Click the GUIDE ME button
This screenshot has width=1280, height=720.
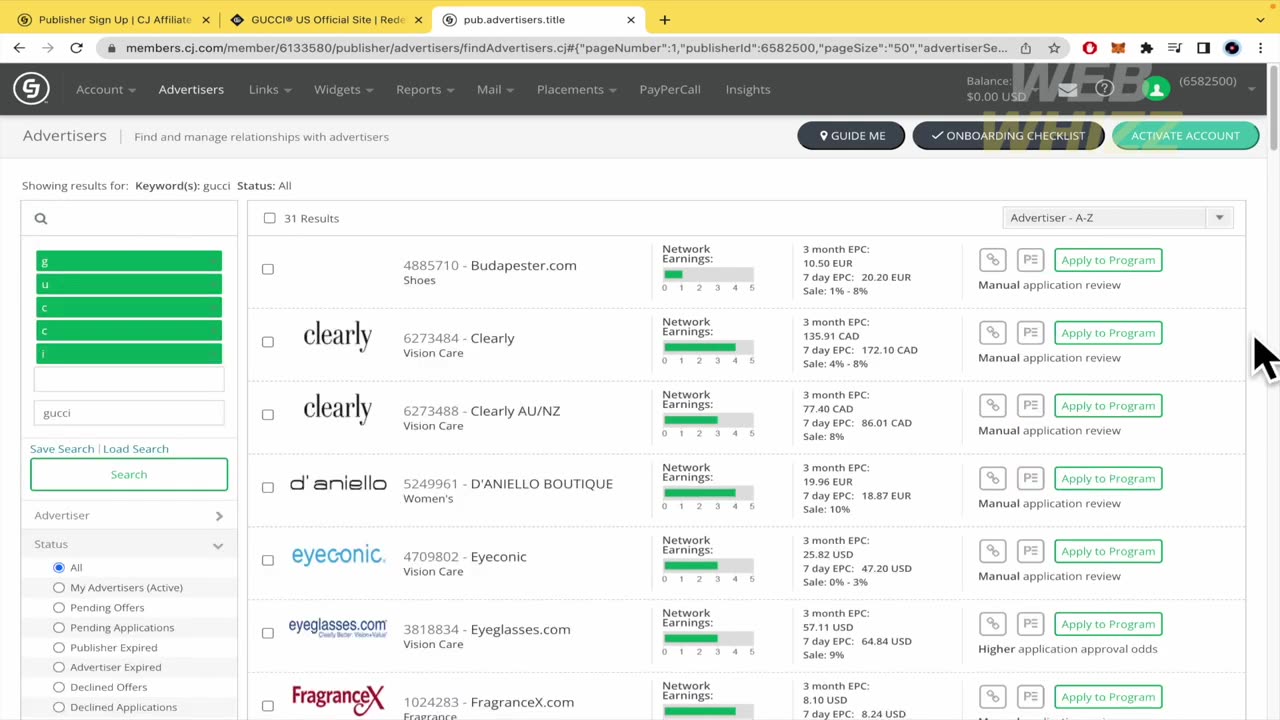coord(851,136)
